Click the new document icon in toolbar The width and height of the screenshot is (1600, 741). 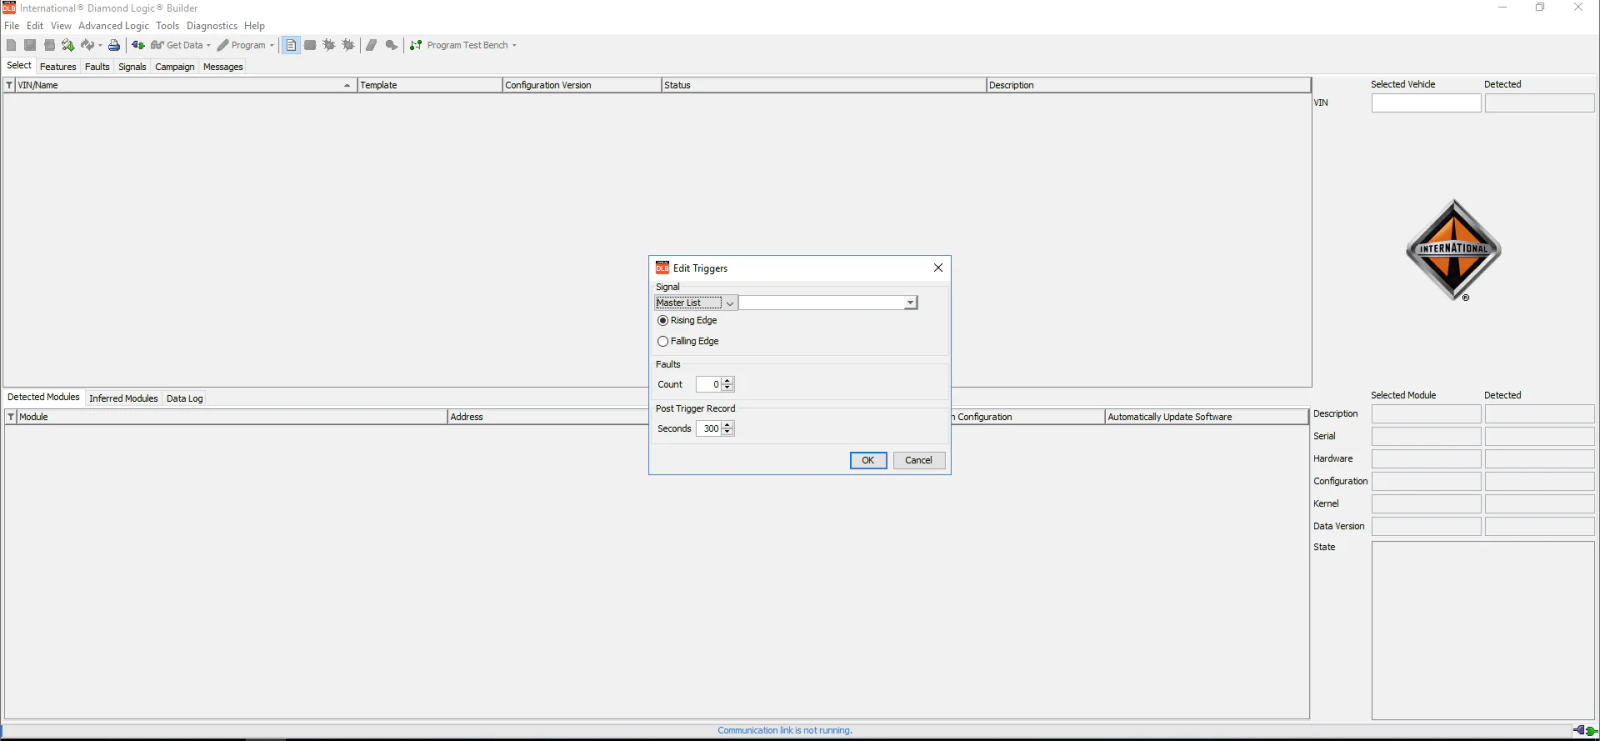[x=11, y=45]
